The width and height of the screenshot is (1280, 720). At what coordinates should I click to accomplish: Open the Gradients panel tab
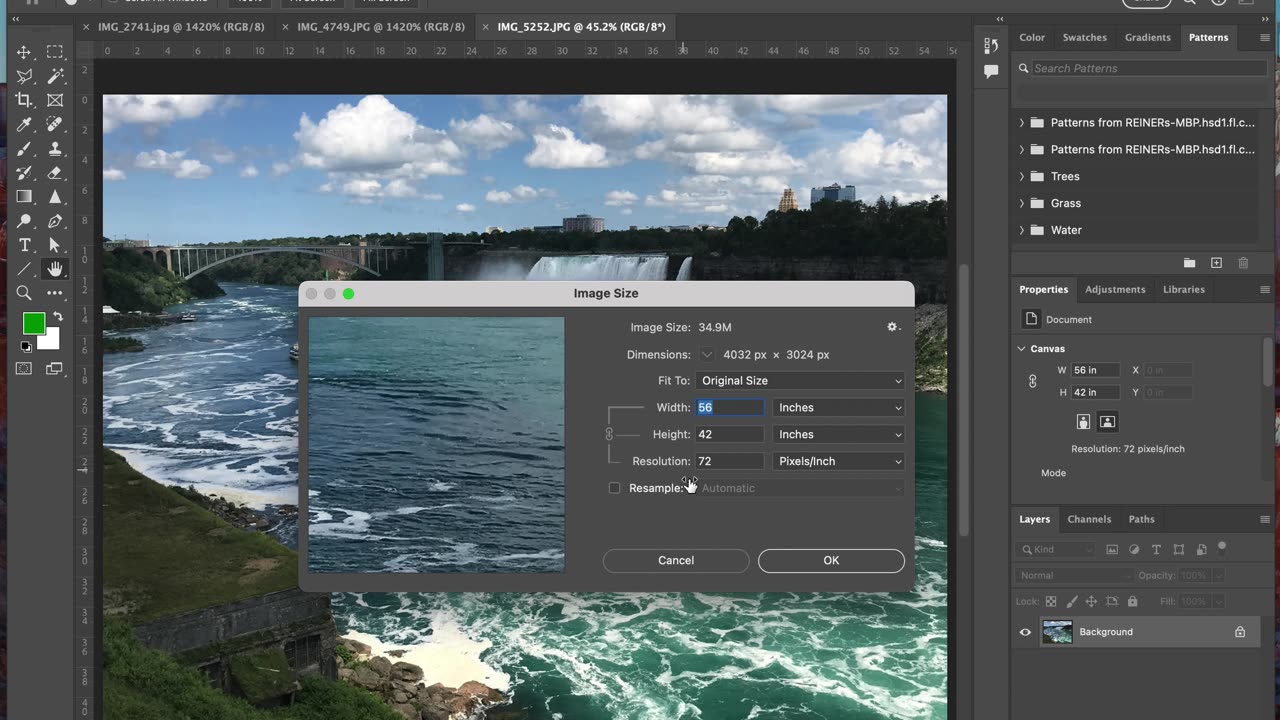(1147, 37)
